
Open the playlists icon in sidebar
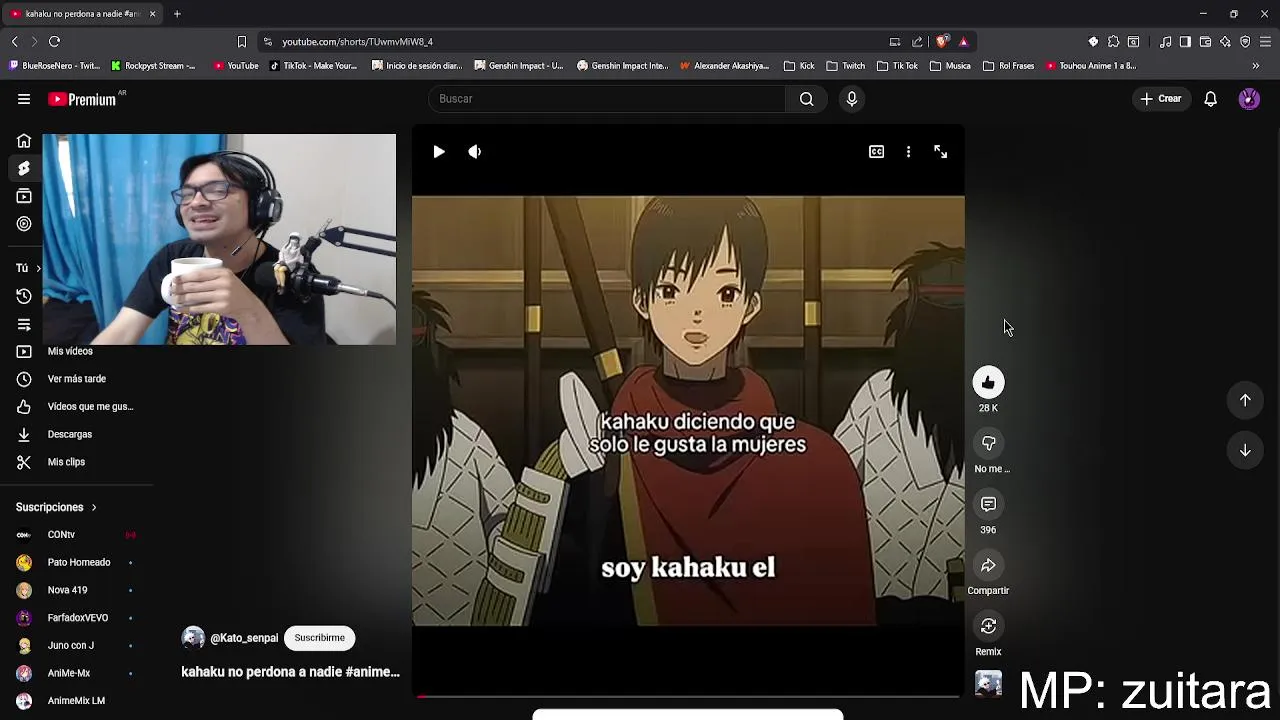pos(24,324)
